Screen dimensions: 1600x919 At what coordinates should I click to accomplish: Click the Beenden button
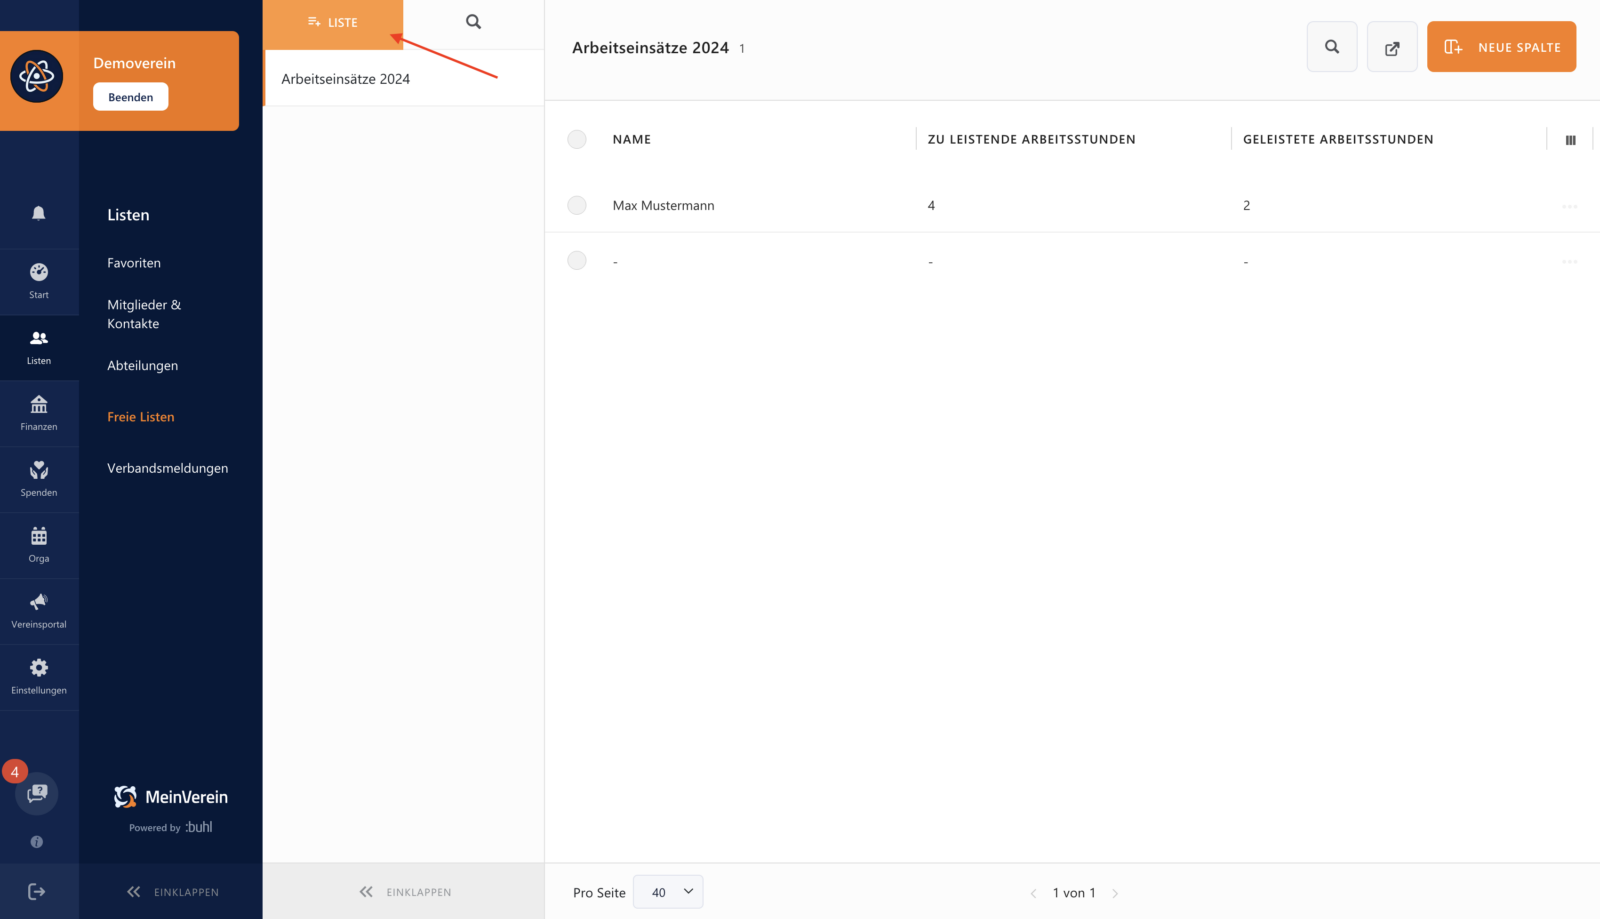[x=131, y=97]
